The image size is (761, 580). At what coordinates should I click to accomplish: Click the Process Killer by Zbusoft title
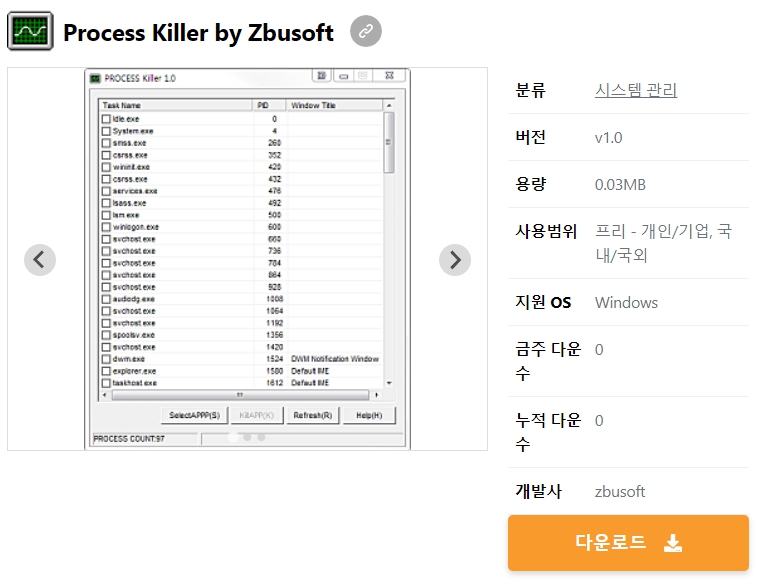tap(198, 33)
